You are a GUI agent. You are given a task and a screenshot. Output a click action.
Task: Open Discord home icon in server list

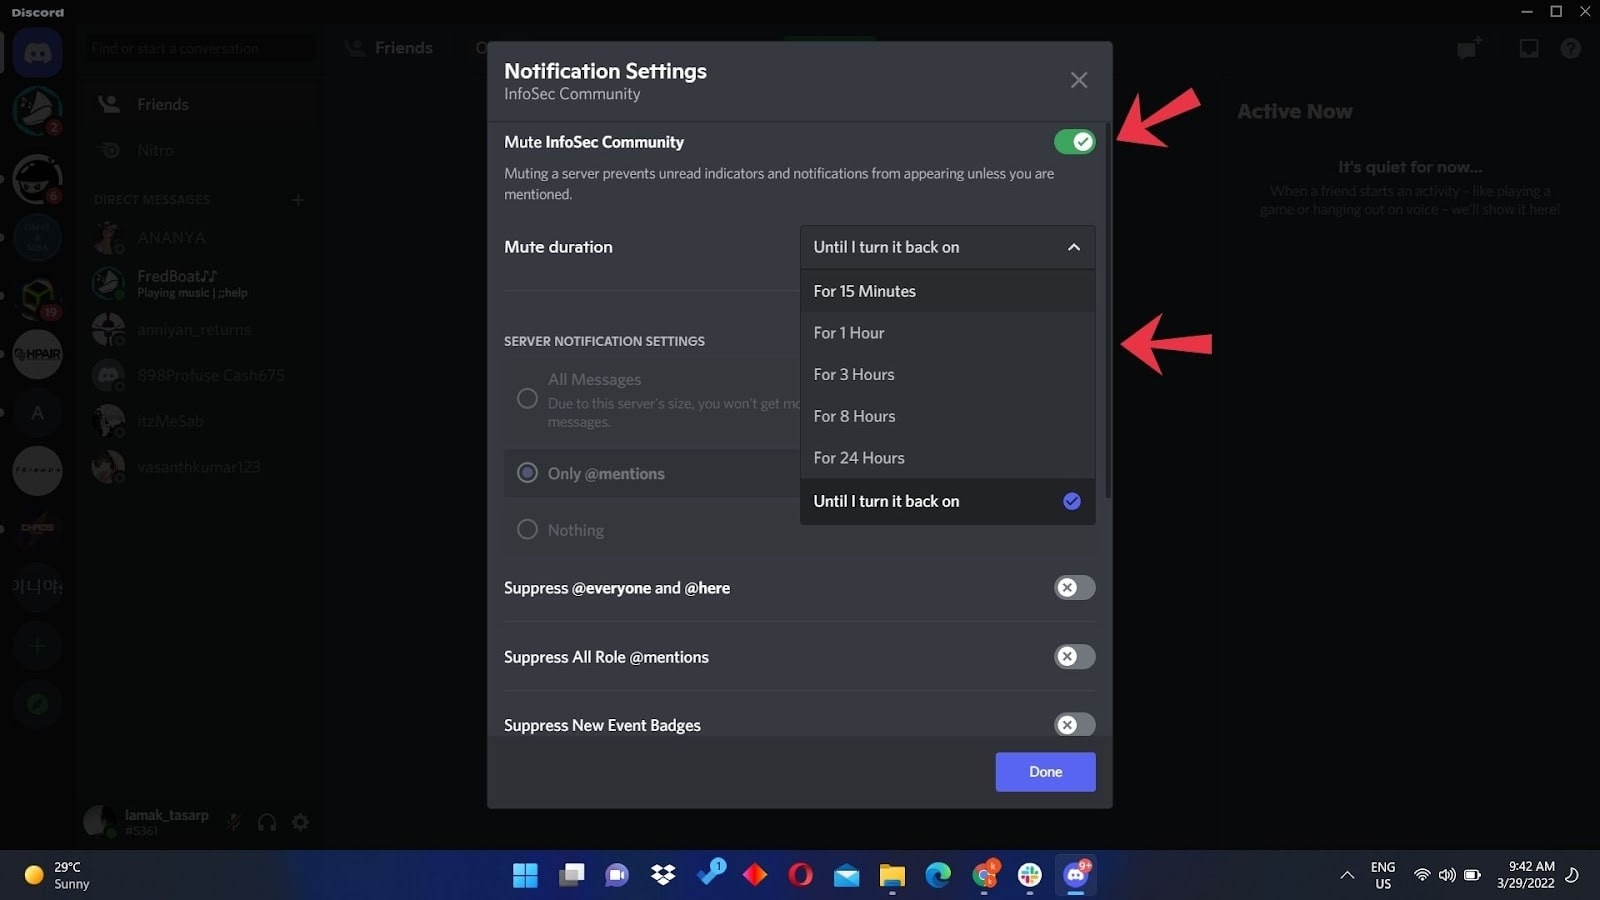tap(38, 52)
